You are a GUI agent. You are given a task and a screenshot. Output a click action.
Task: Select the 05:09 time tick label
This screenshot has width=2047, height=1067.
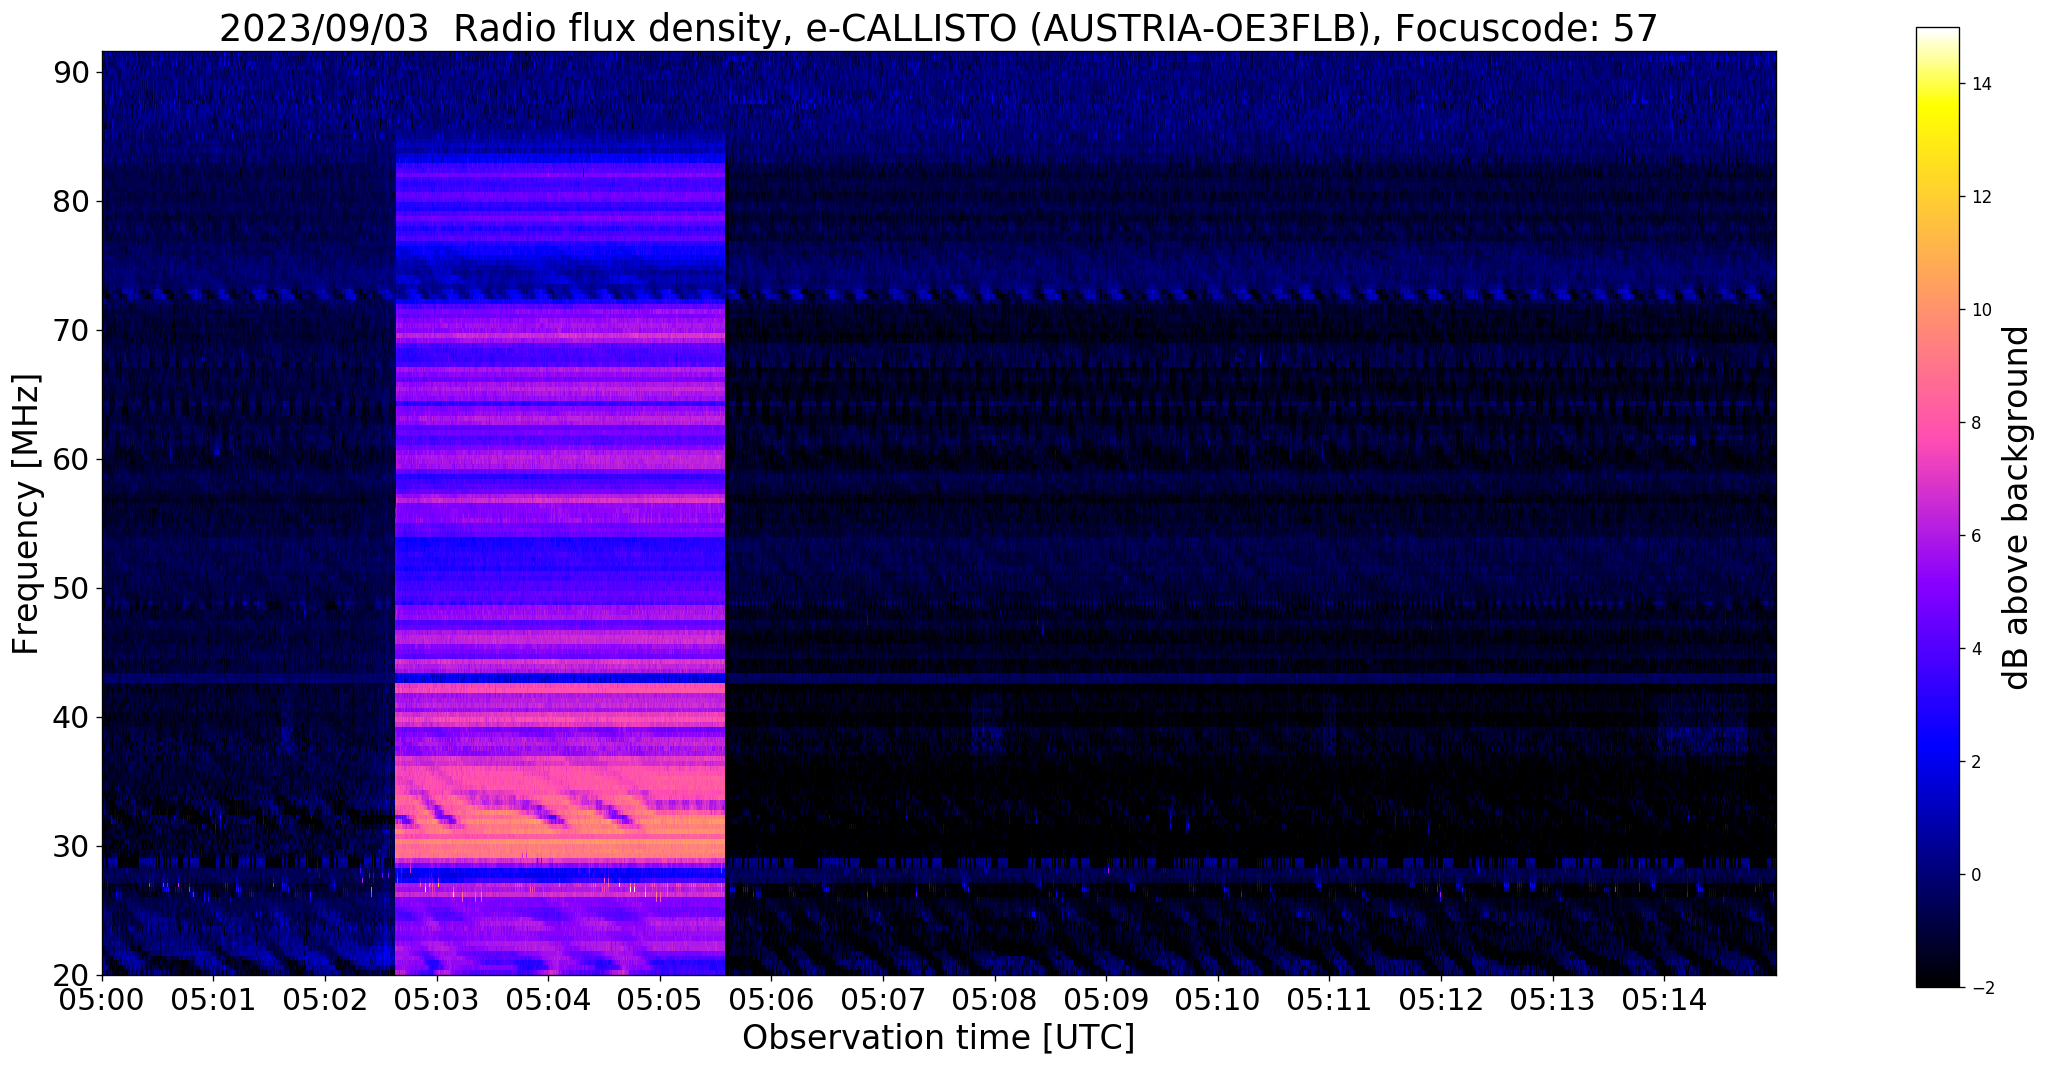point(1106,999)
